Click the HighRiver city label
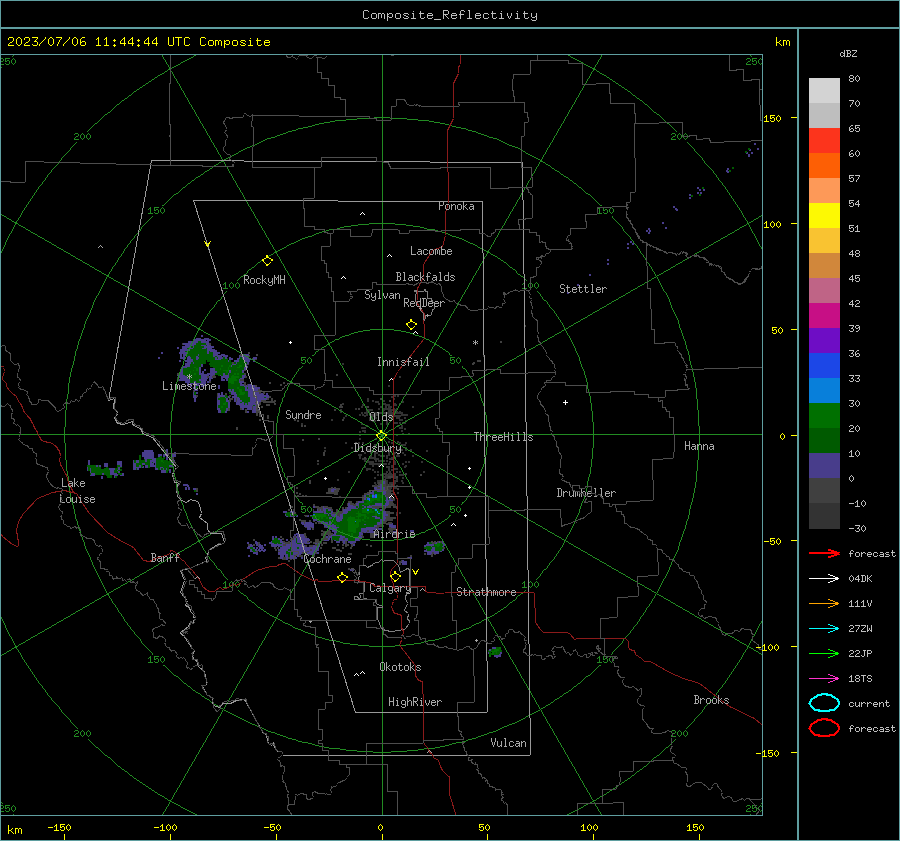Screen dimensions: 900x841 coord(415,702)
